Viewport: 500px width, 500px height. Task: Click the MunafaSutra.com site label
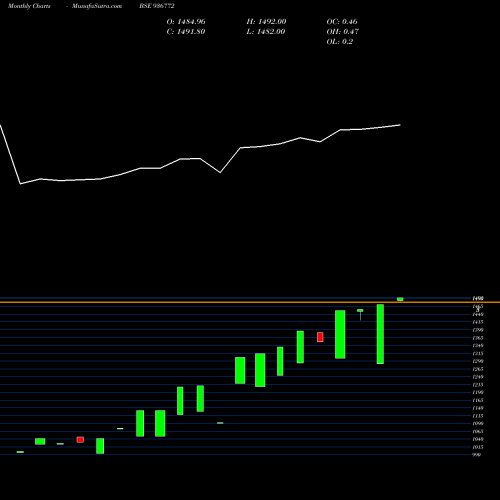pyautogui.click(x=97, y=6)
